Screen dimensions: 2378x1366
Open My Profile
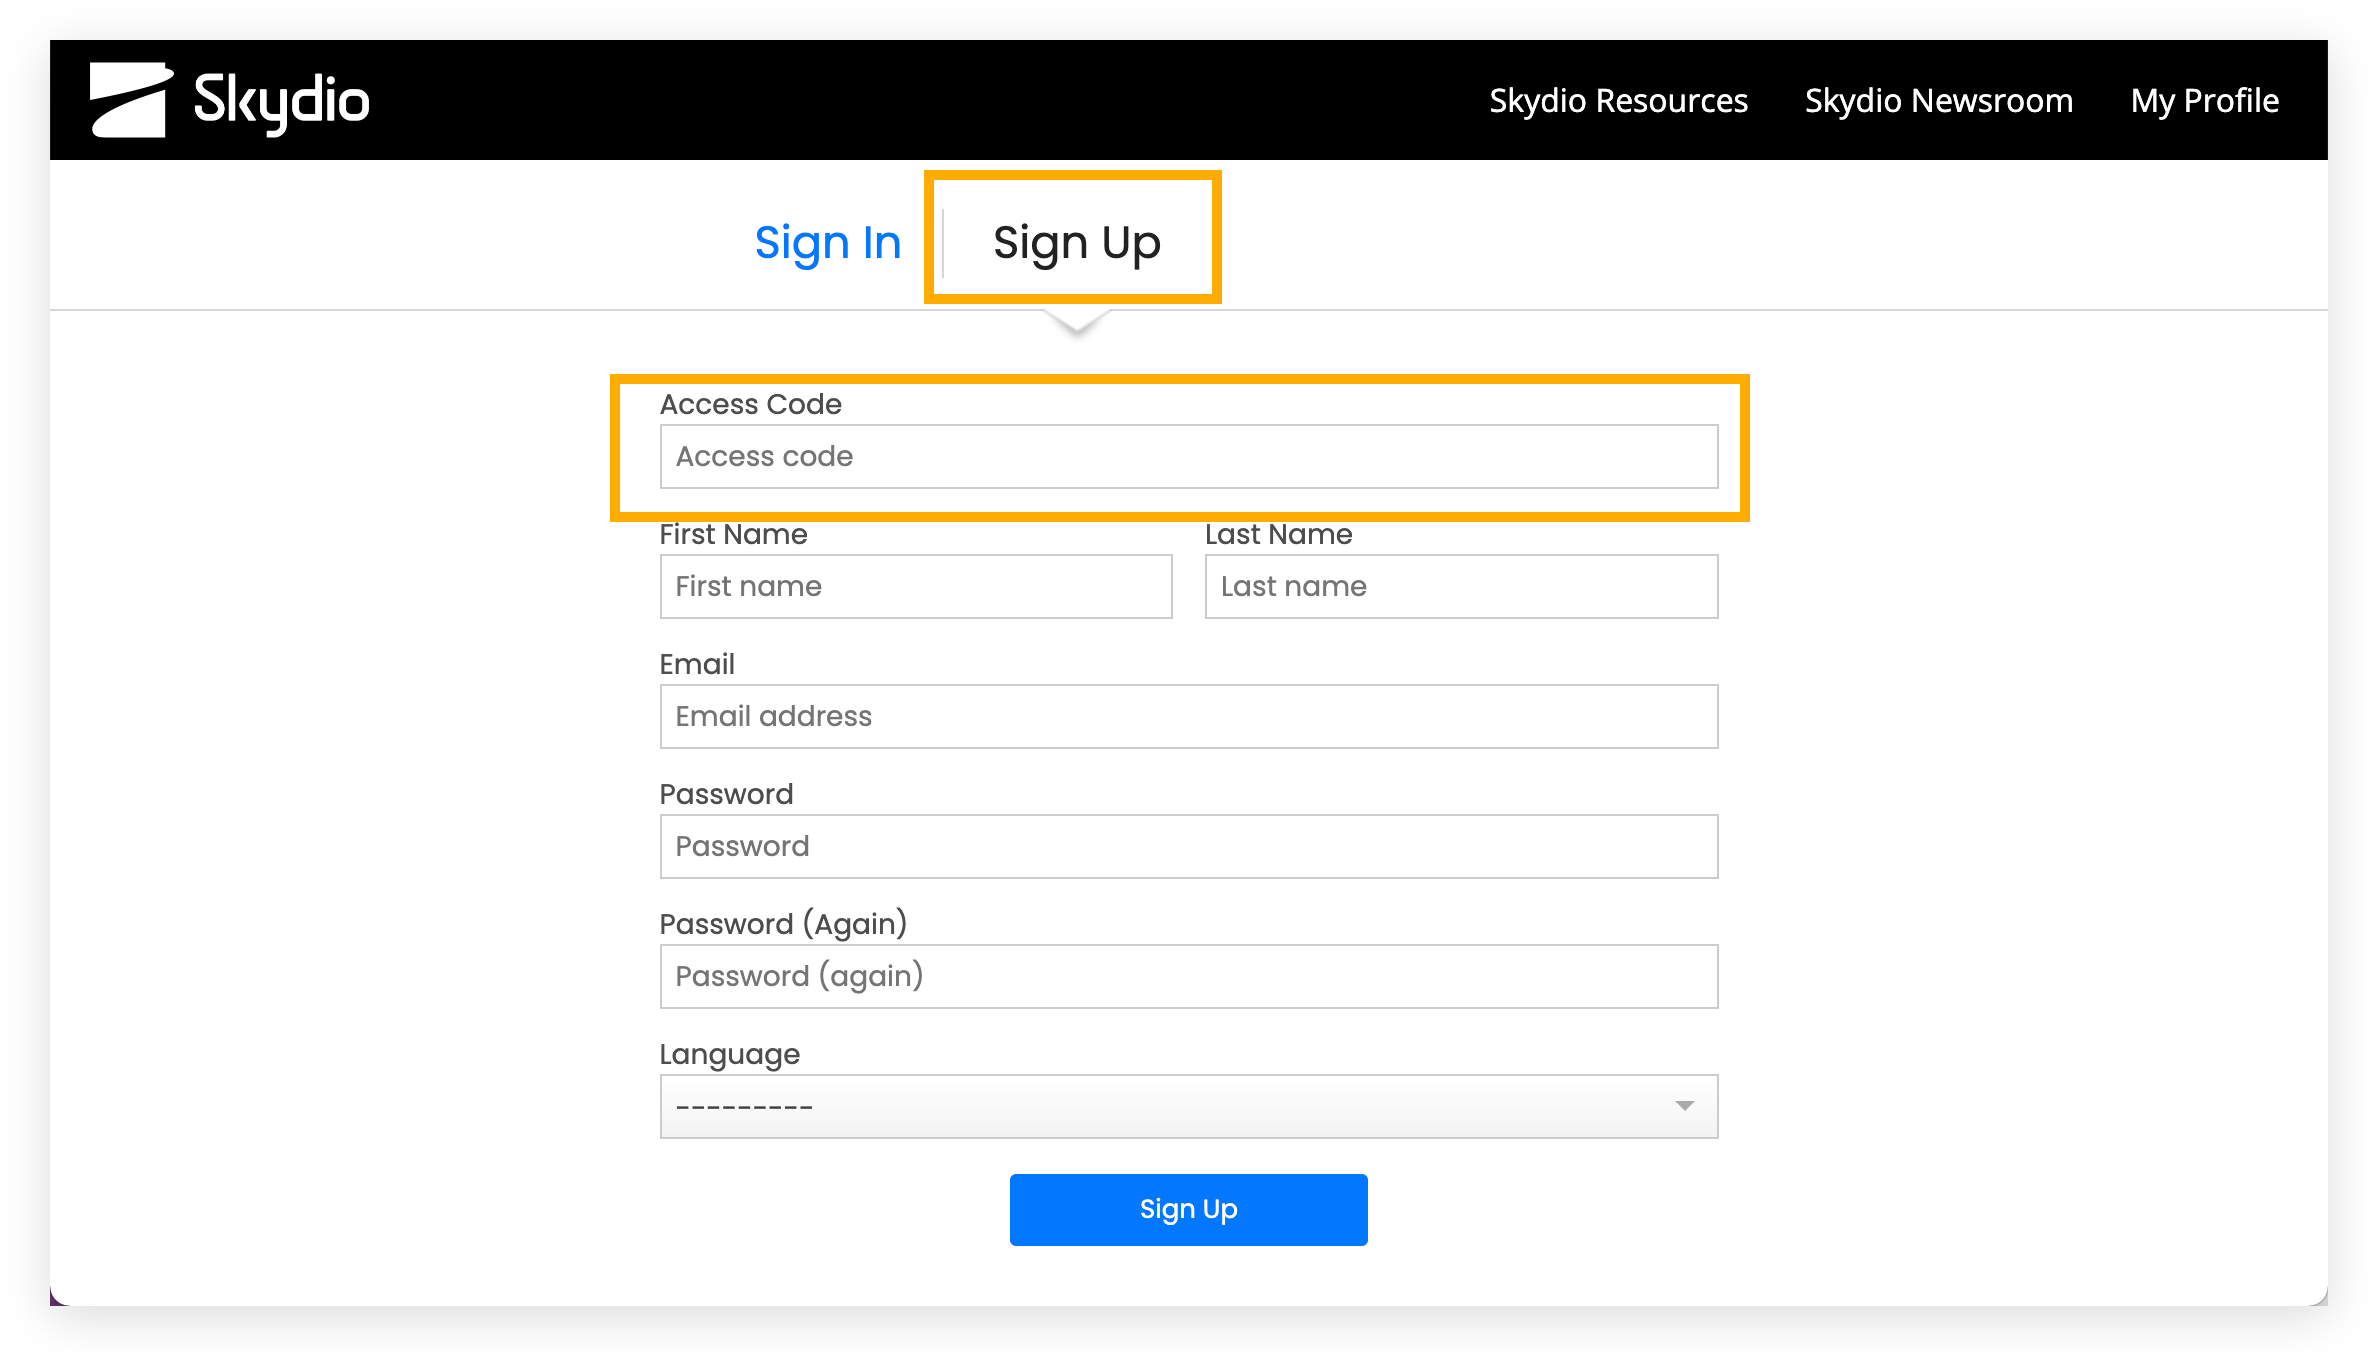click(2204, 100)
